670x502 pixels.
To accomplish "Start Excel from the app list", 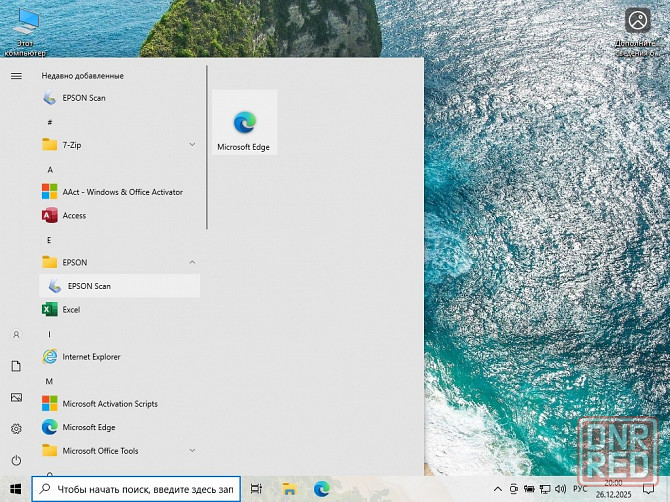I will coord(71,310).
